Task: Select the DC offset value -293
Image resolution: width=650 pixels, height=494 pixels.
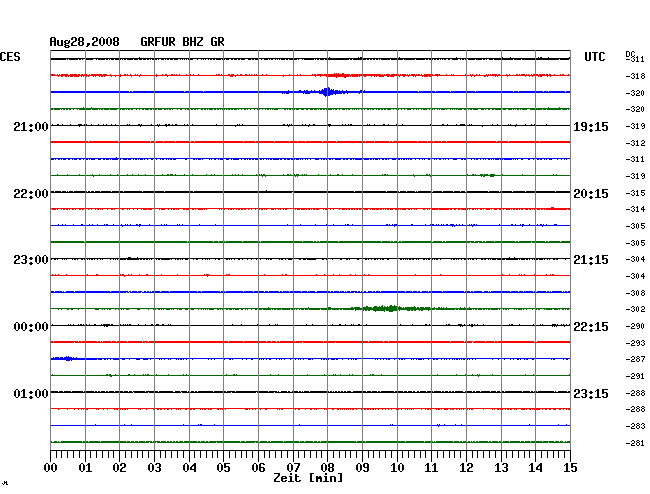Action: 635,343
